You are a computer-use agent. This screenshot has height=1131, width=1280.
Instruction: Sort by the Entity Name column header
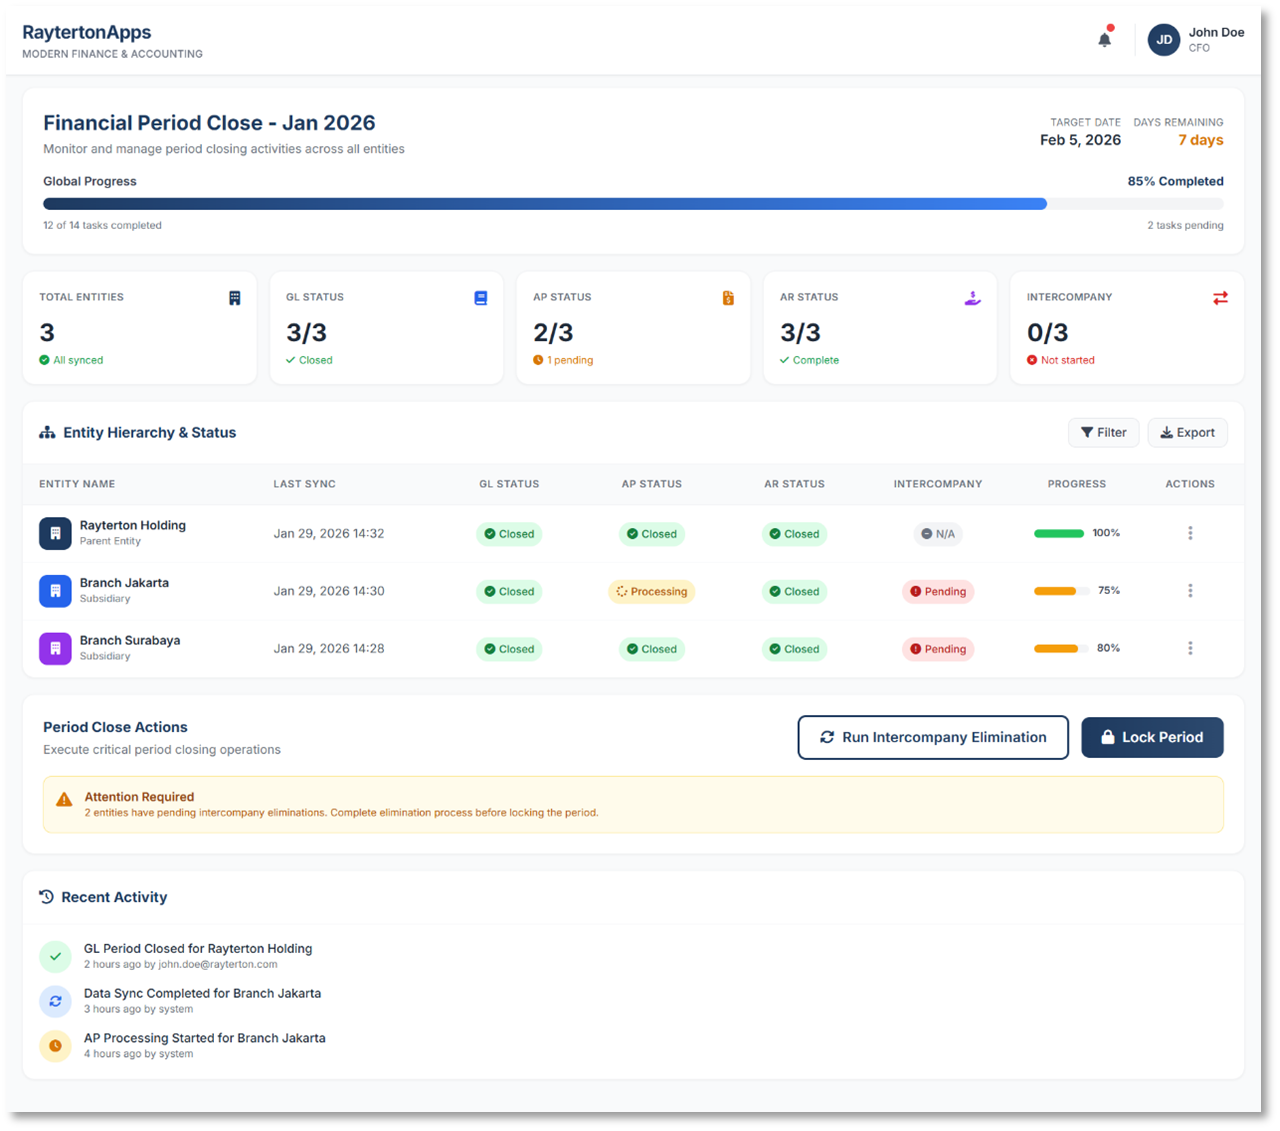point(77,484)
